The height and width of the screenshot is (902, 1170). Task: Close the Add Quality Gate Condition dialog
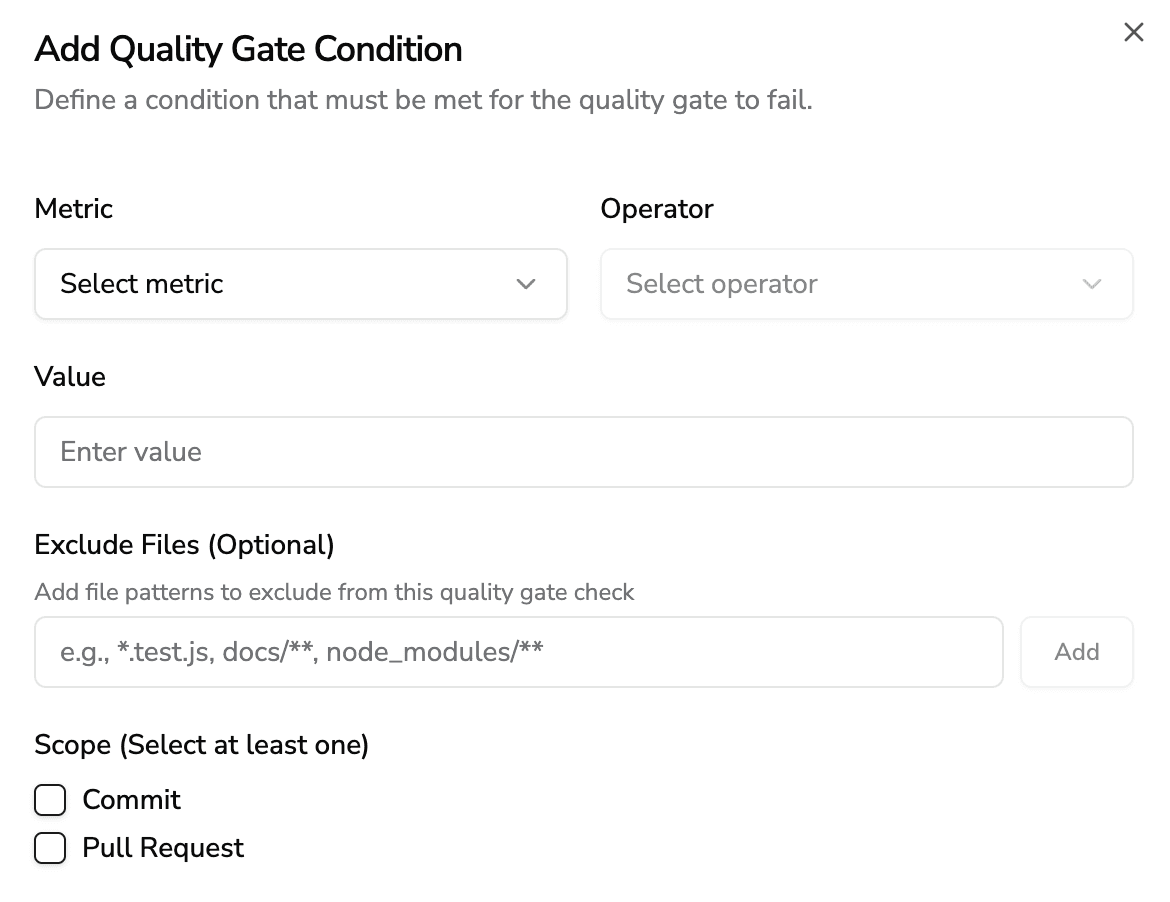1133,32
